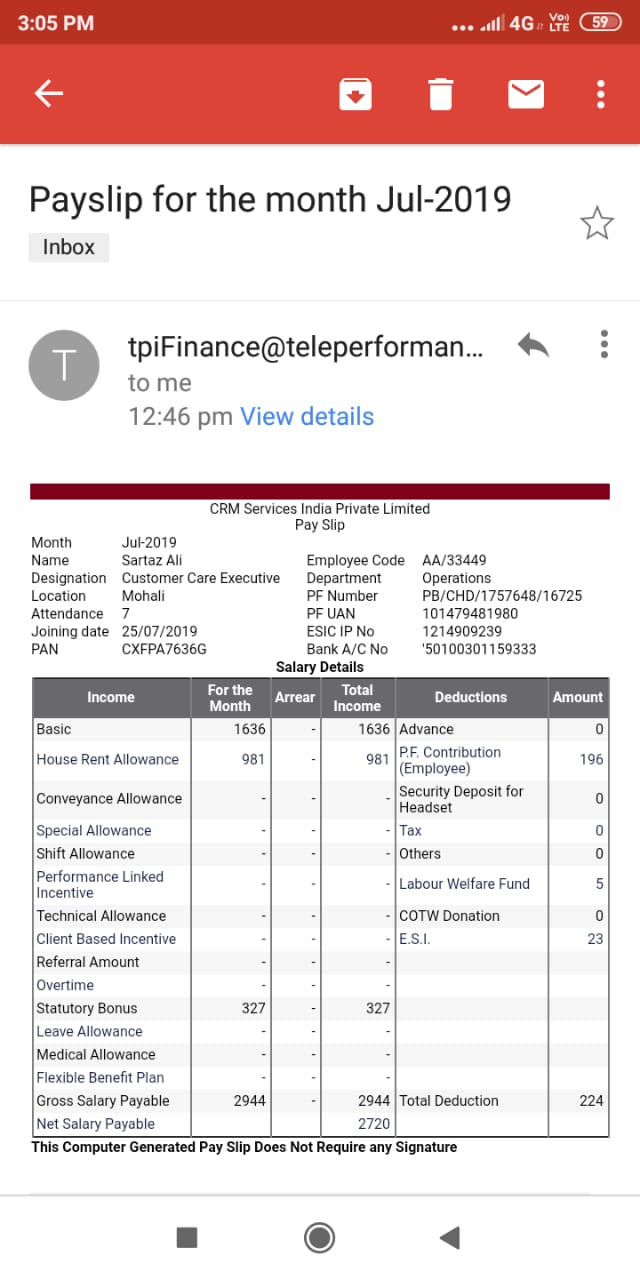Open message options three-dot menu
The height and width of the screenshot is (1280, 640).
[x=604, y=345]
